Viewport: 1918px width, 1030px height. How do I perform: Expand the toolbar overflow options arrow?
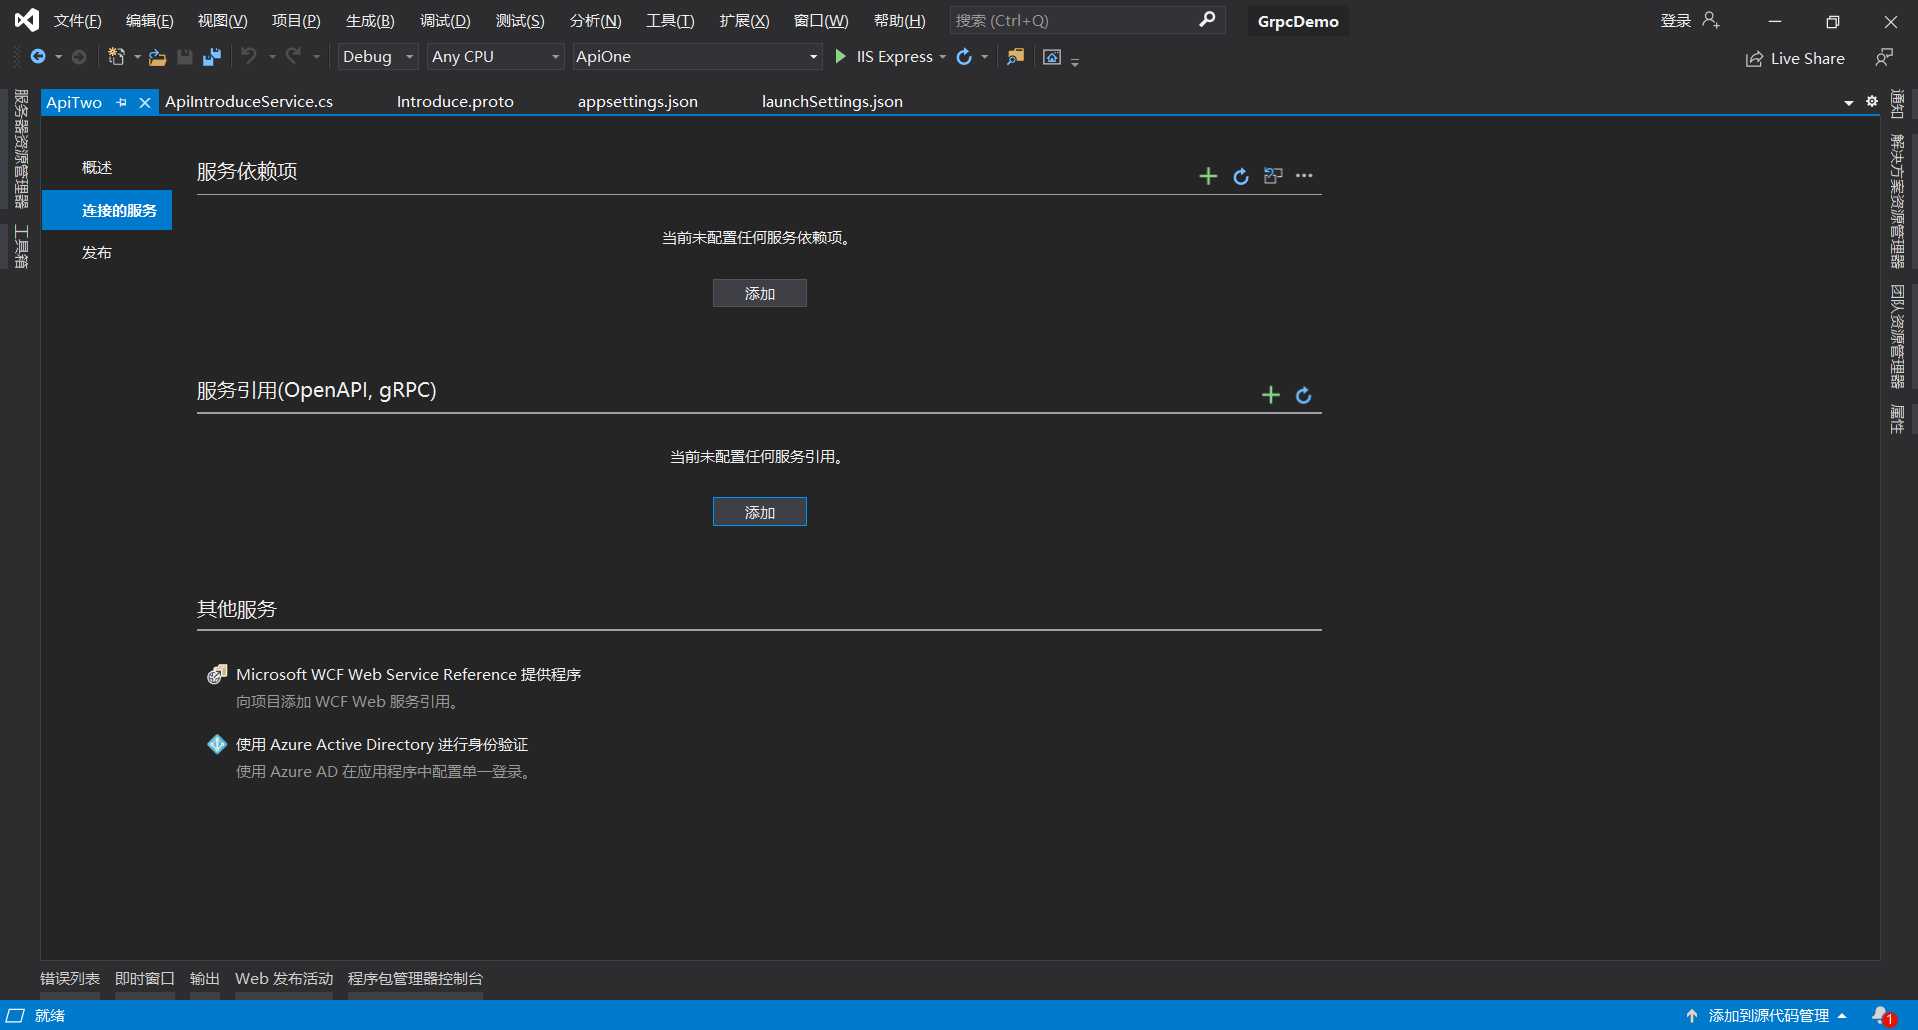pos(1075,61)
